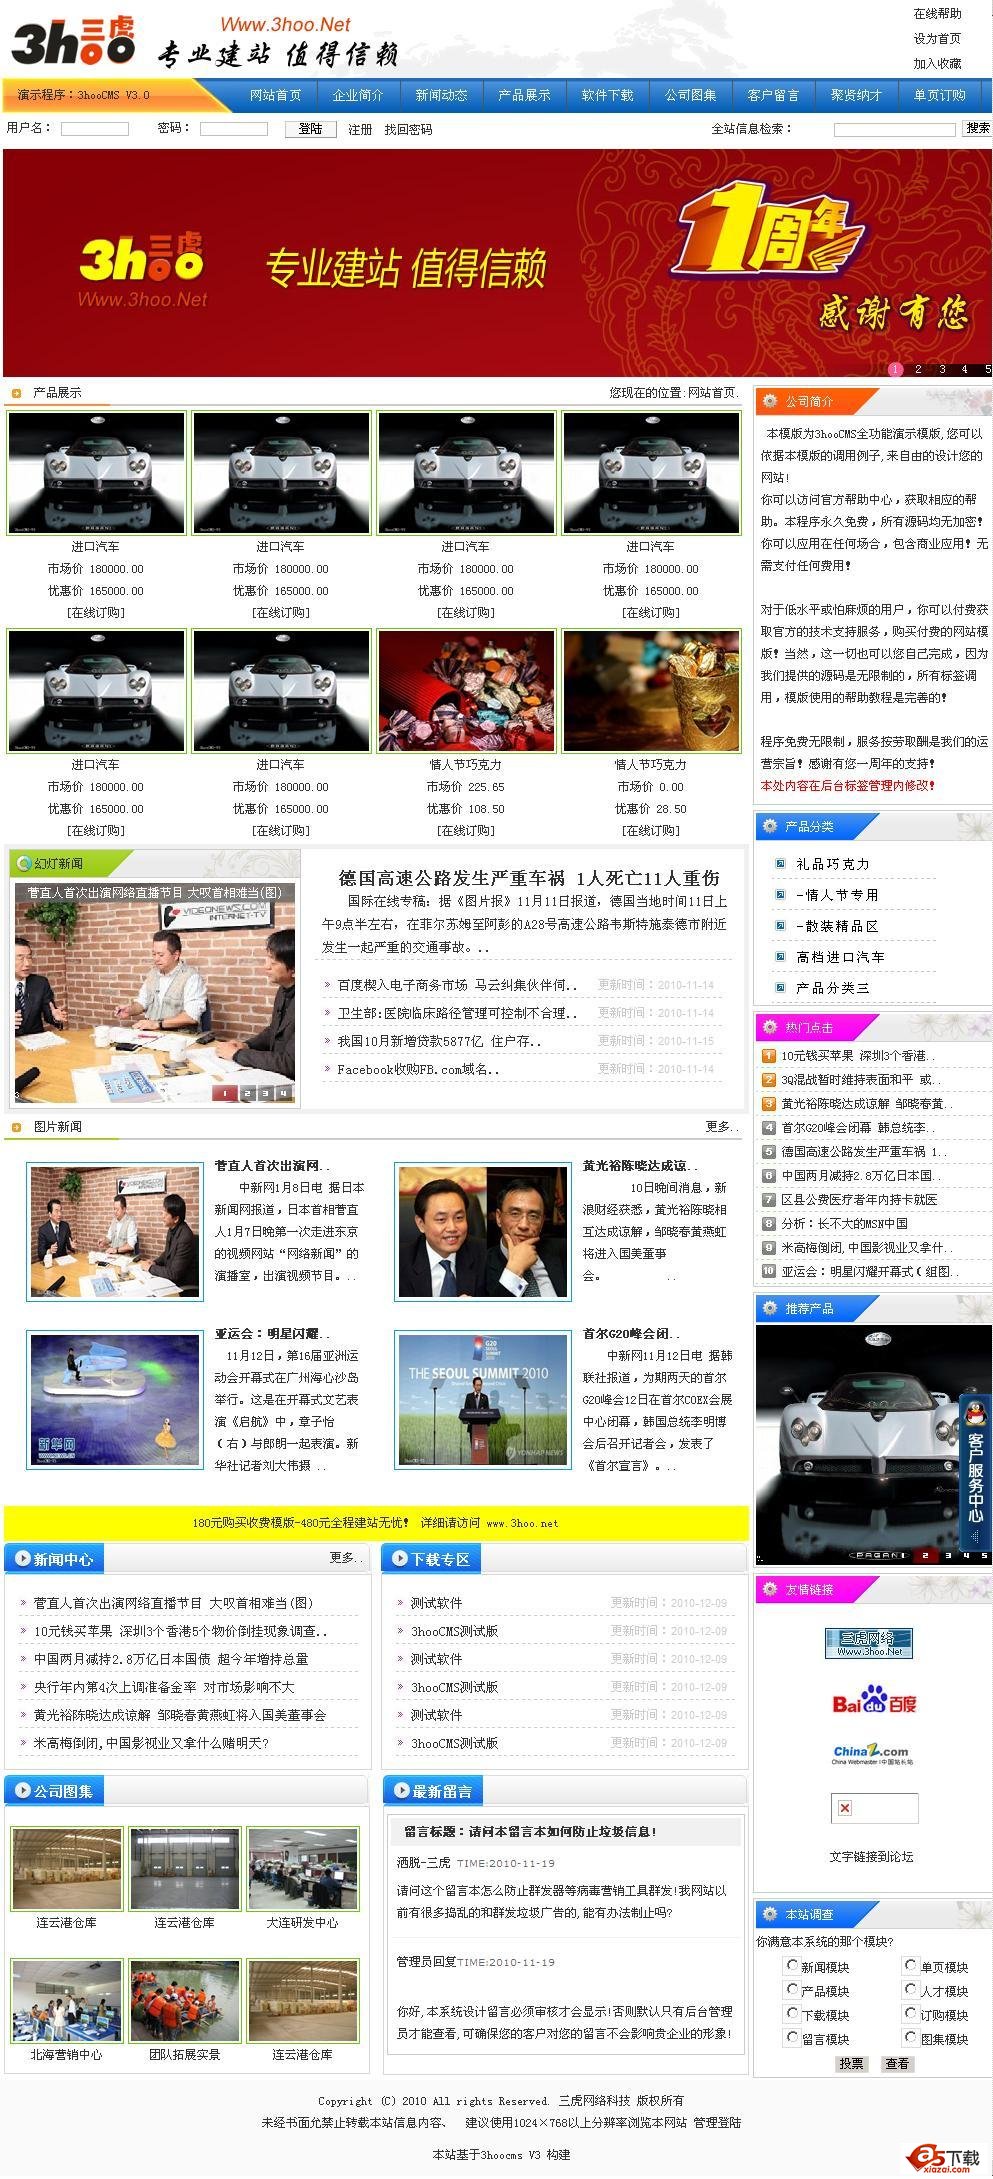Open the 网站首页 nav menu item
The width and height of the screenshot is (993, 2179).
tap(275, 95)
